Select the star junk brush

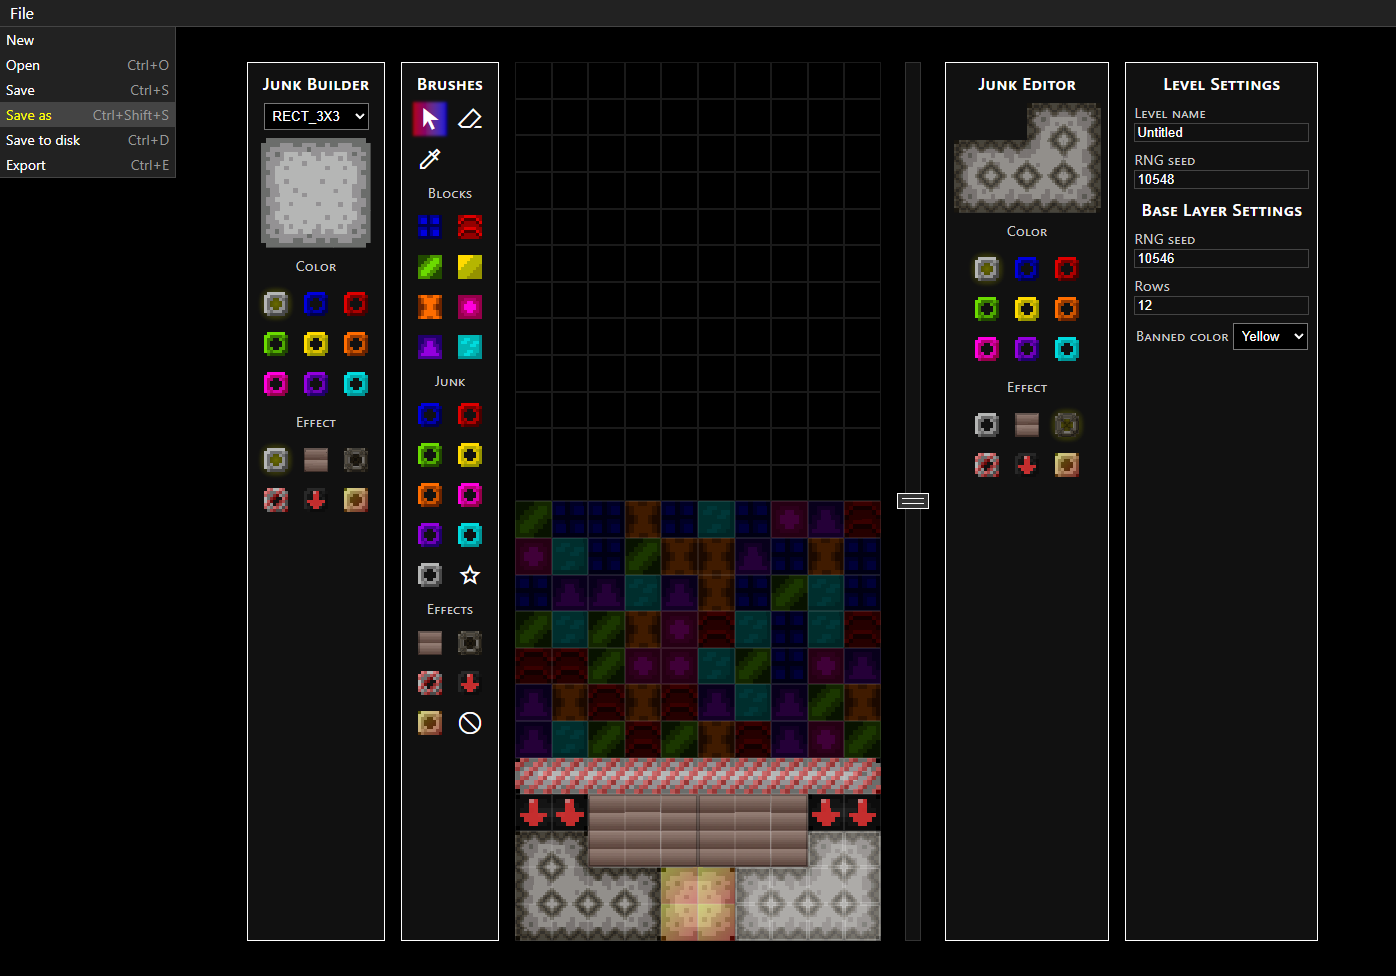point(470,575)
